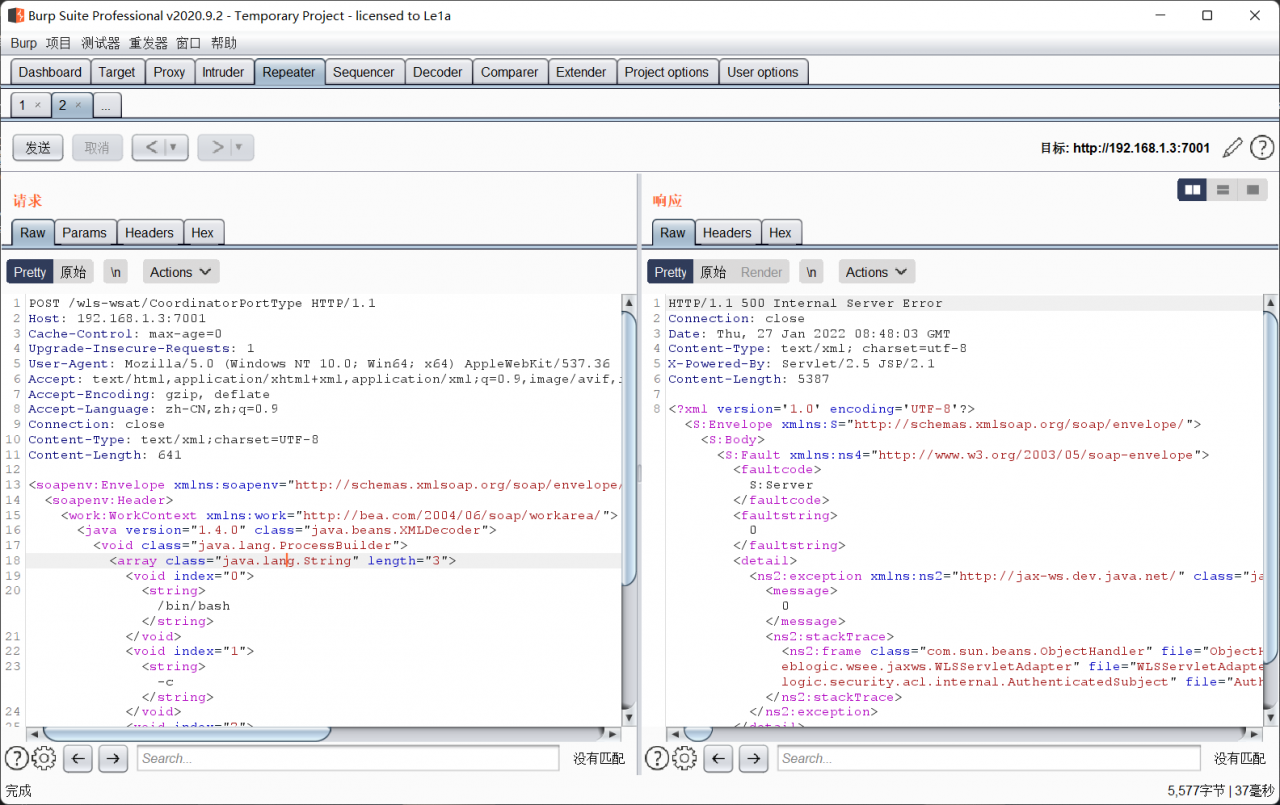Open the 项目 menu
This screenshot has height=805, width=1280.
tap(59, 43)
